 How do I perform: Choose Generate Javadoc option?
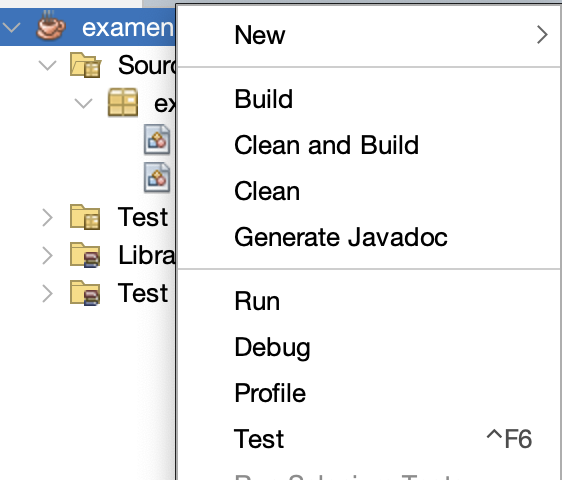point(369,237)
